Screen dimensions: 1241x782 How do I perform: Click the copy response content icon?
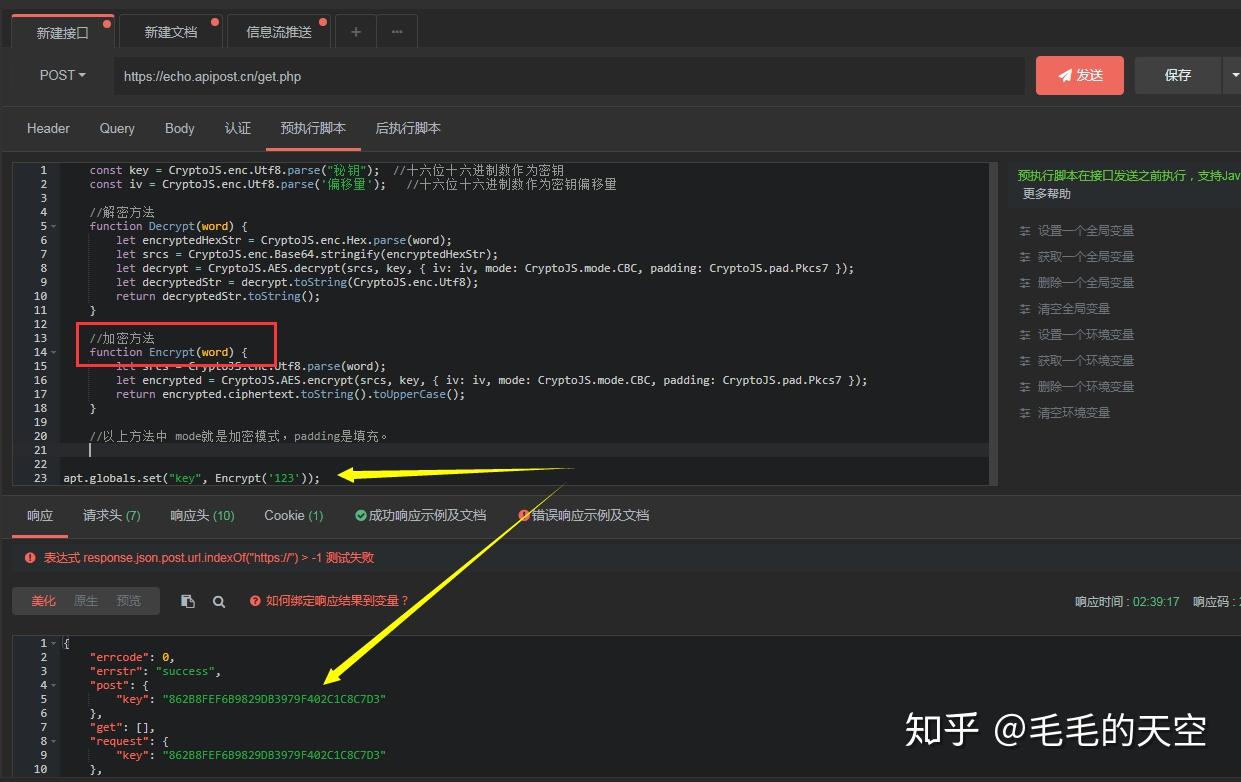coord(188,601)
